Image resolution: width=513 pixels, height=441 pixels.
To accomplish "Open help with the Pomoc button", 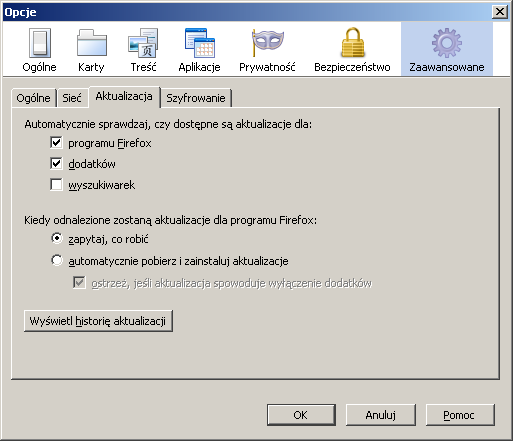I will [460, 415].
